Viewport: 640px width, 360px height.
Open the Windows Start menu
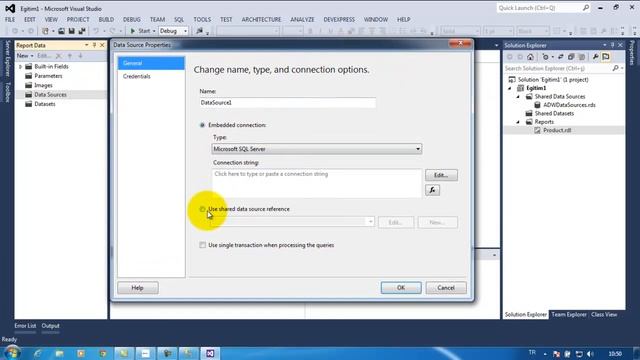pyautogui.click(x=12, y=353)
